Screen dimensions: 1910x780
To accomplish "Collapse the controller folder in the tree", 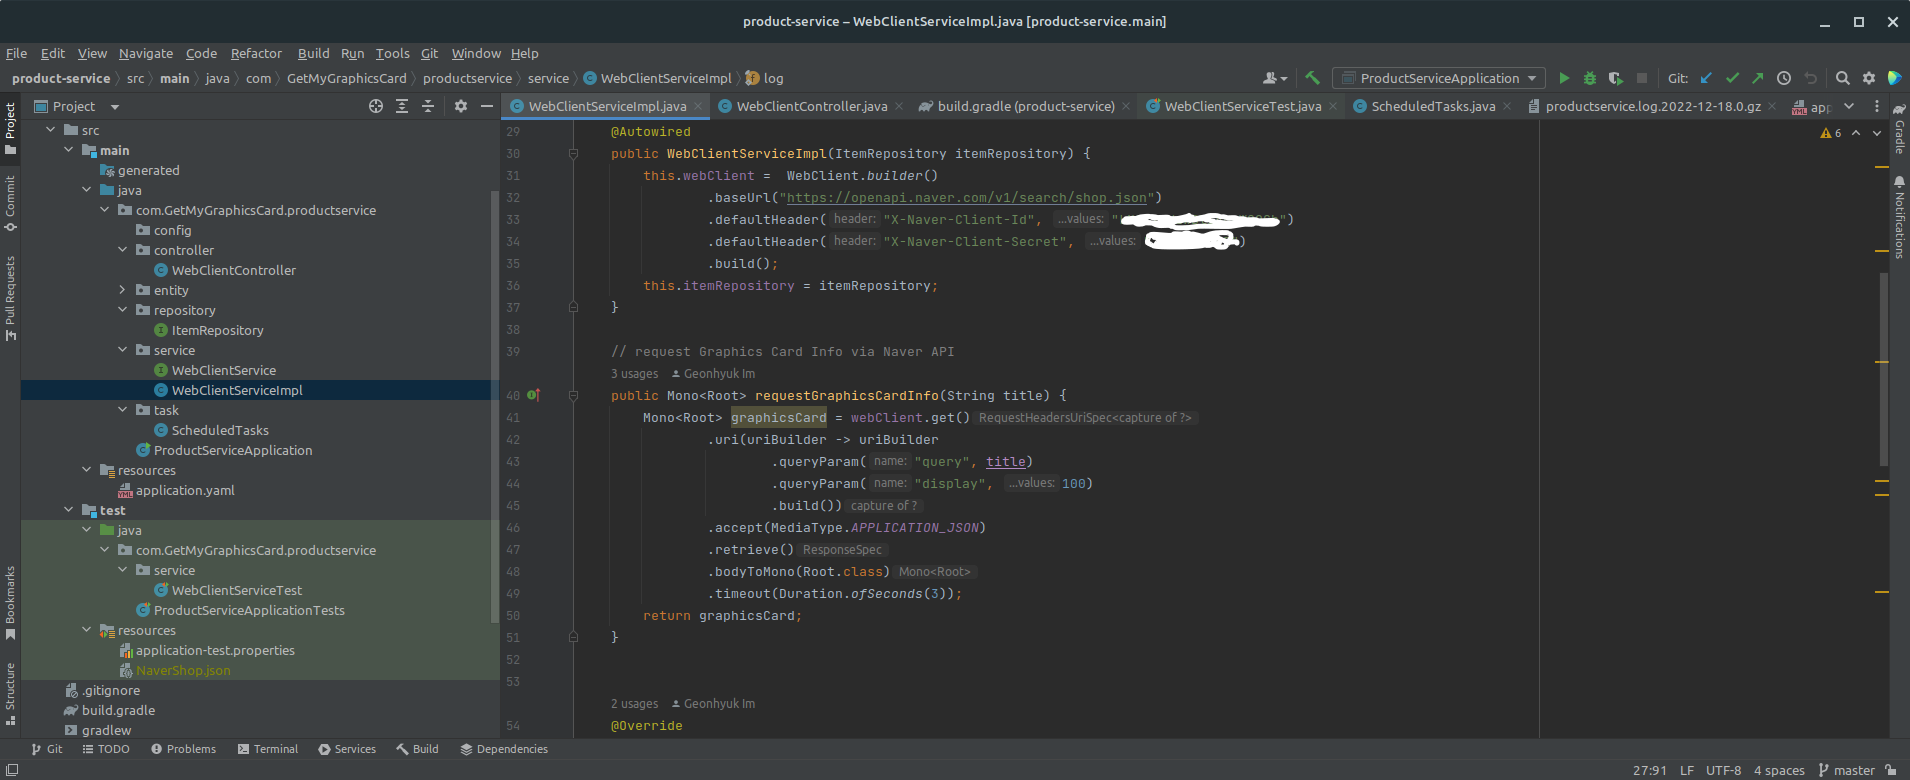I will [123, 250].
